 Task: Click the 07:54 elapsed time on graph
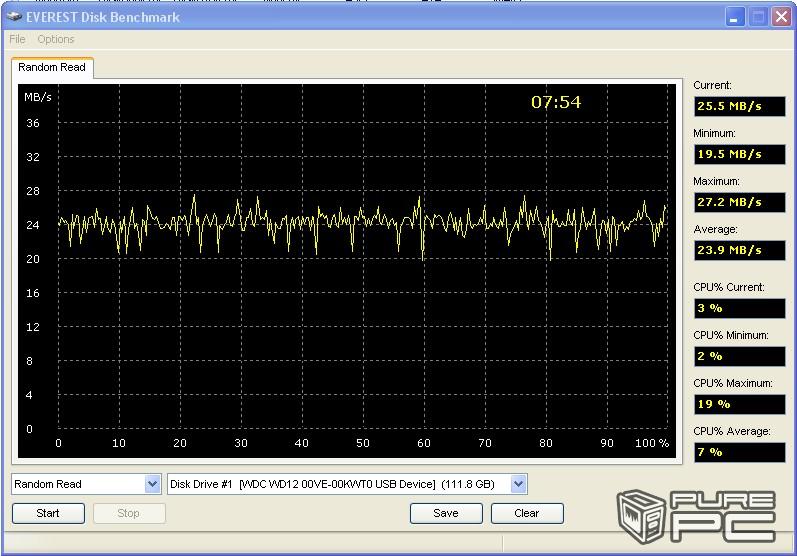(556, 102)
